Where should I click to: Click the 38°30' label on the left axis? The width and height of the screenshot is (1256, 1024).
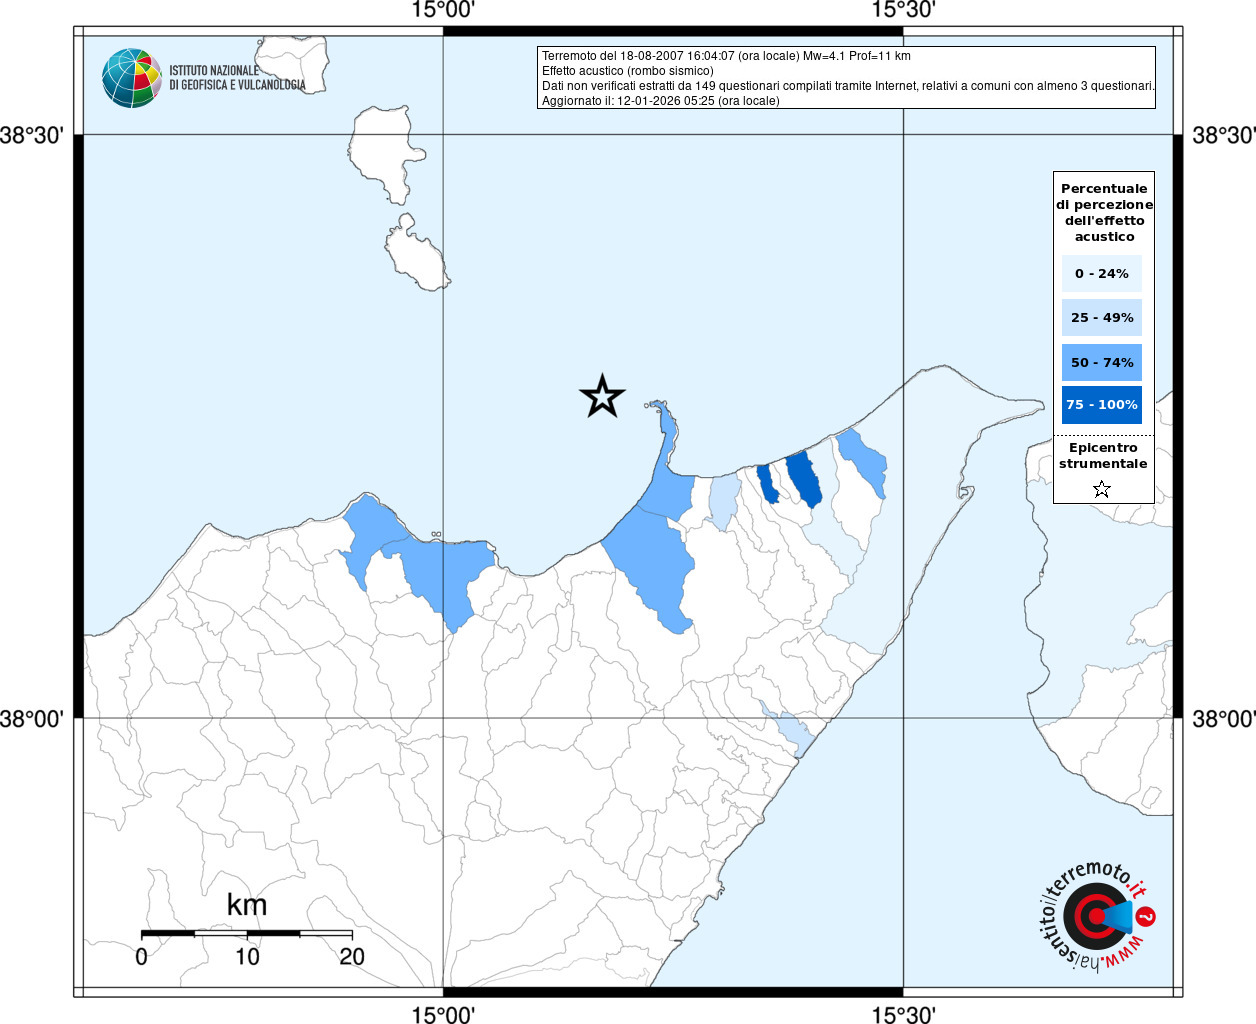32,135
